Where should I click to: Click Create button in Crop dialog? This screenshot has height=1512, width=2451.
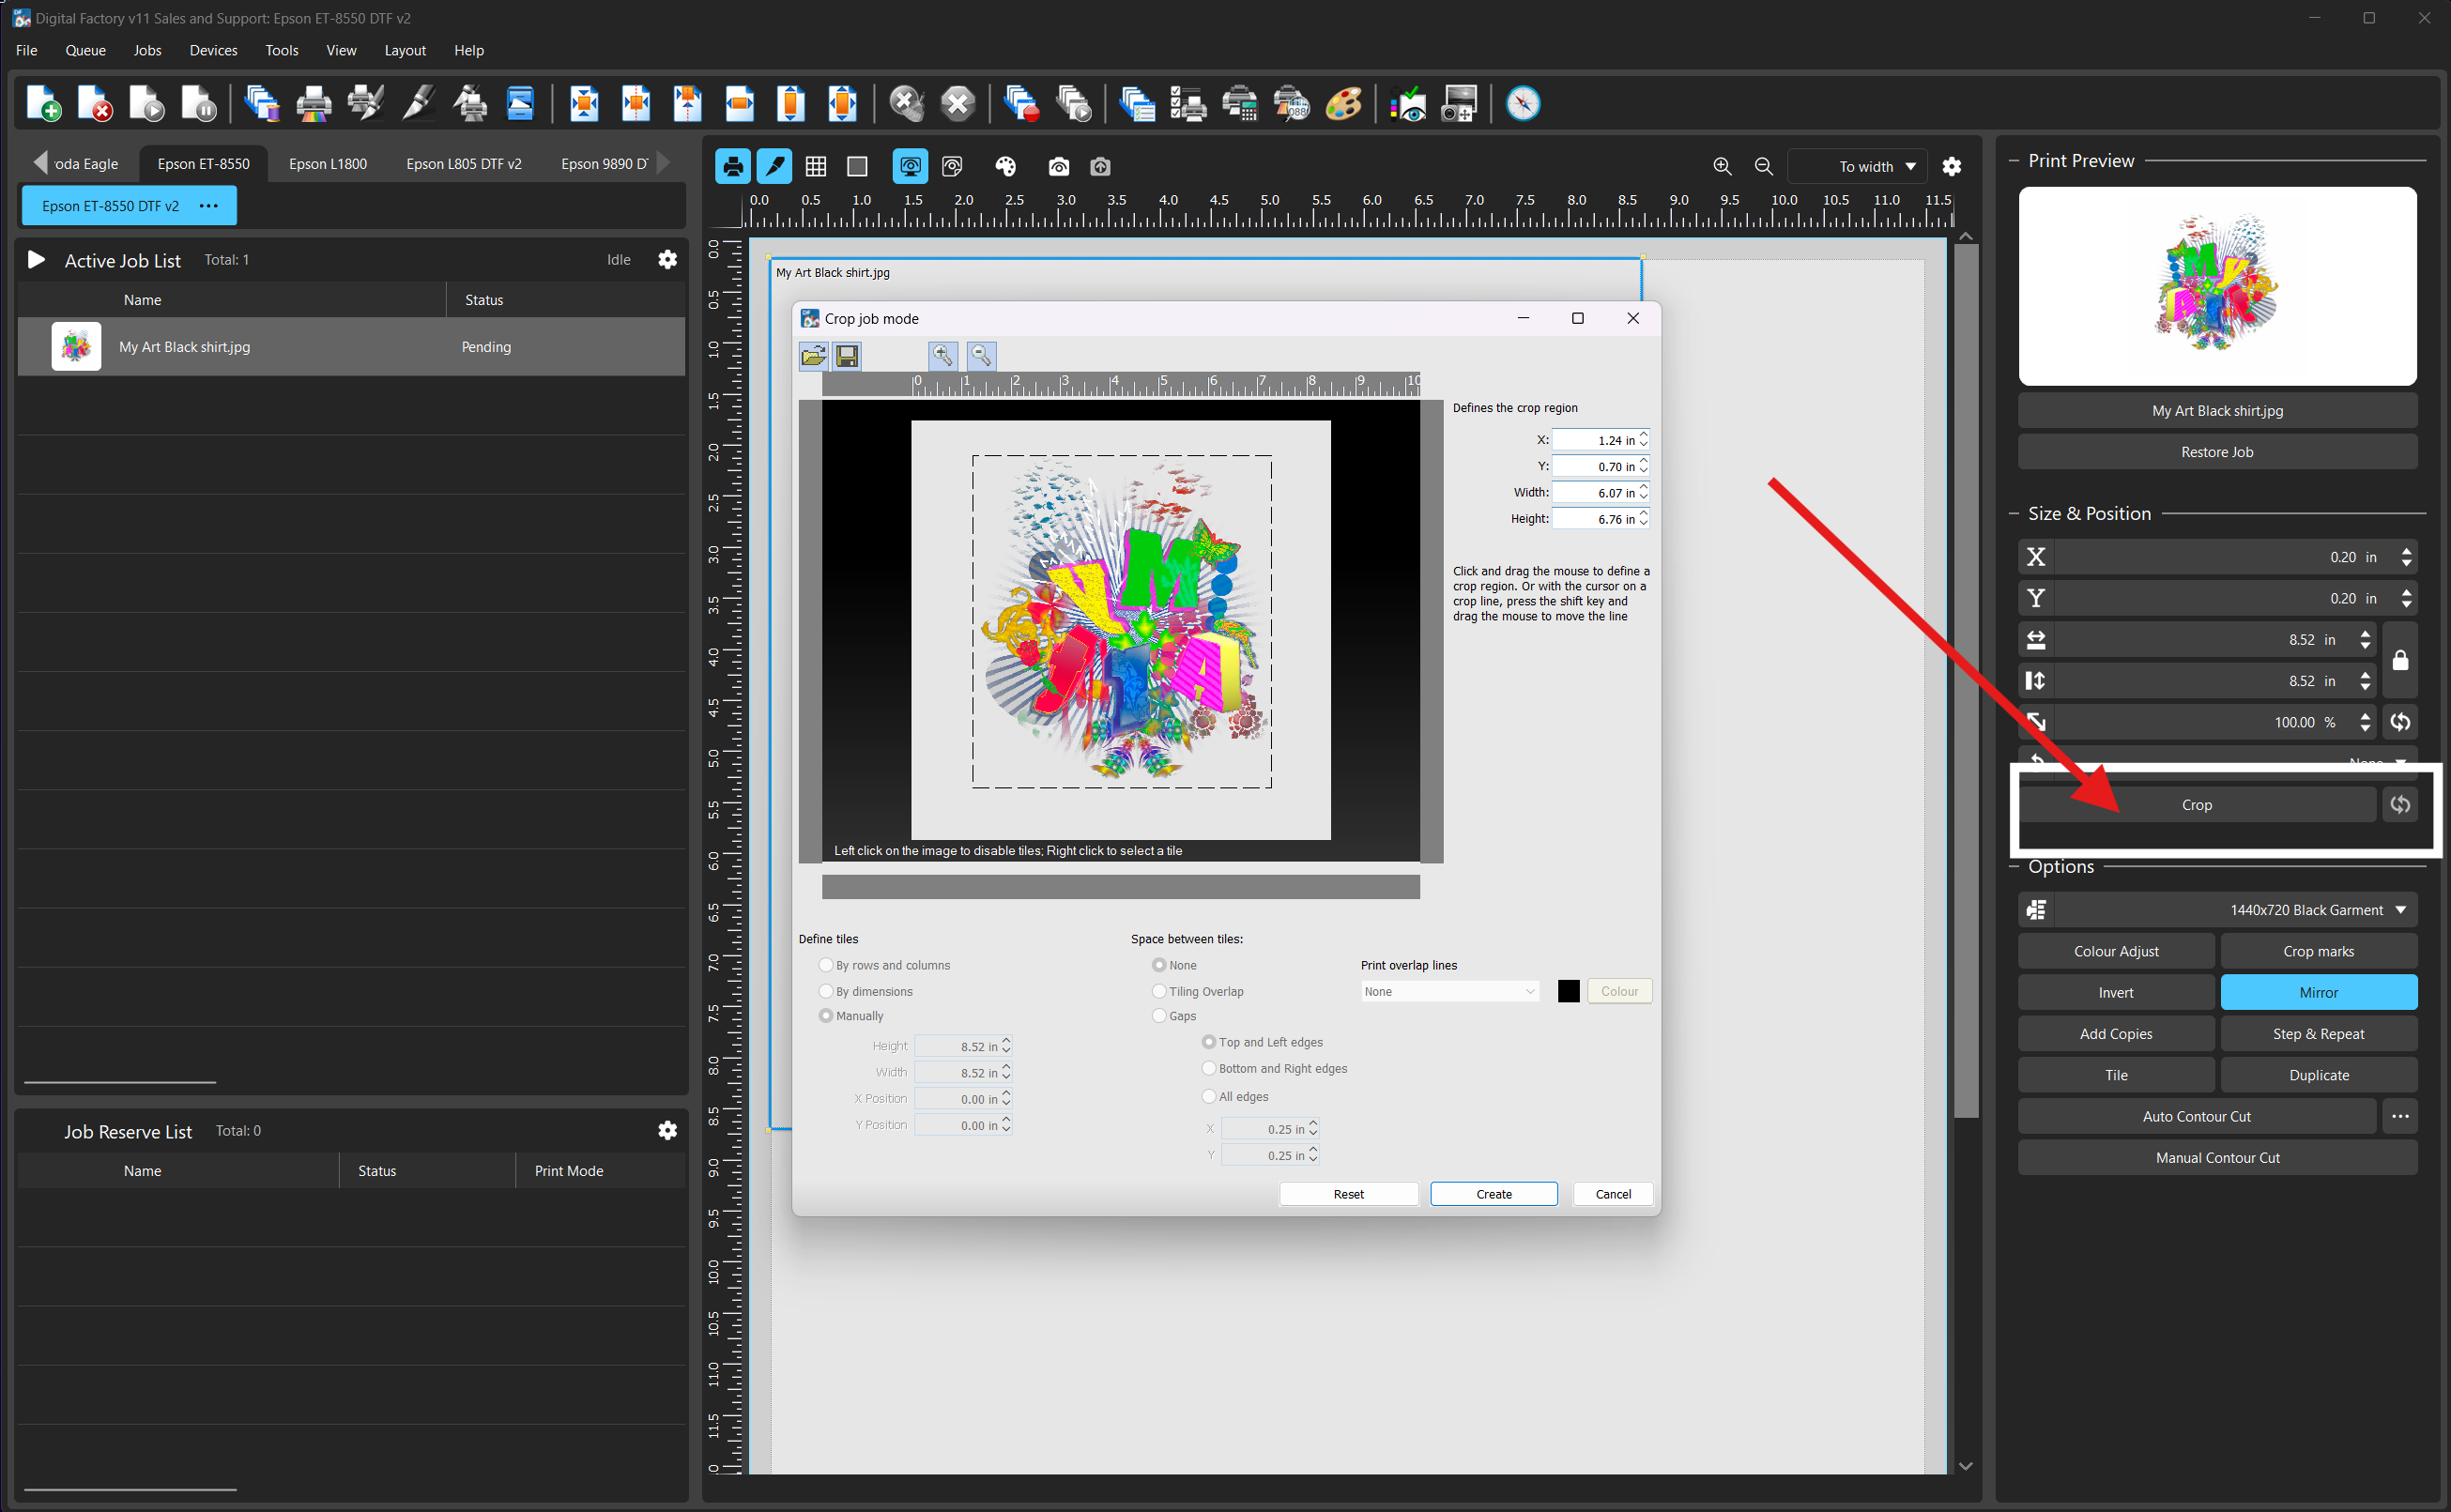(1494, 1194)
